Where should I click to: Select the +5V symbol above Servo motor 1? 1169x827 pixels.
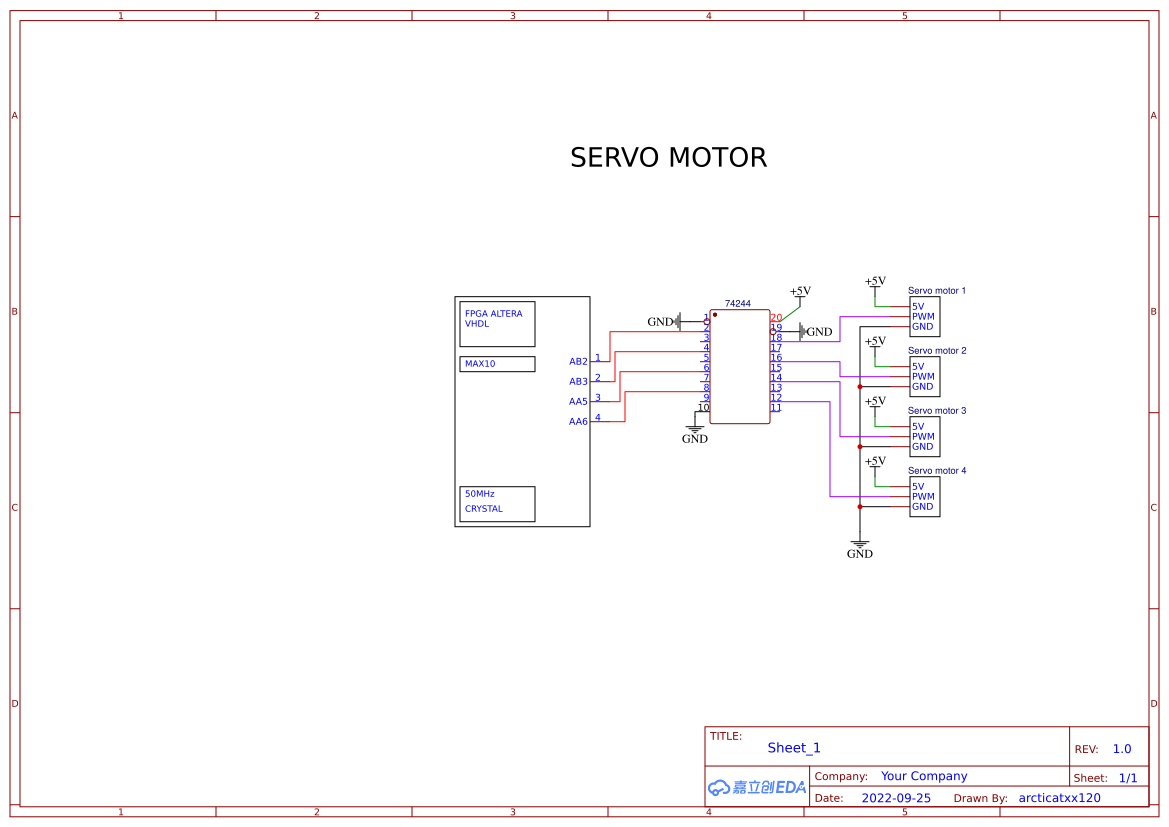pos(875,282)
